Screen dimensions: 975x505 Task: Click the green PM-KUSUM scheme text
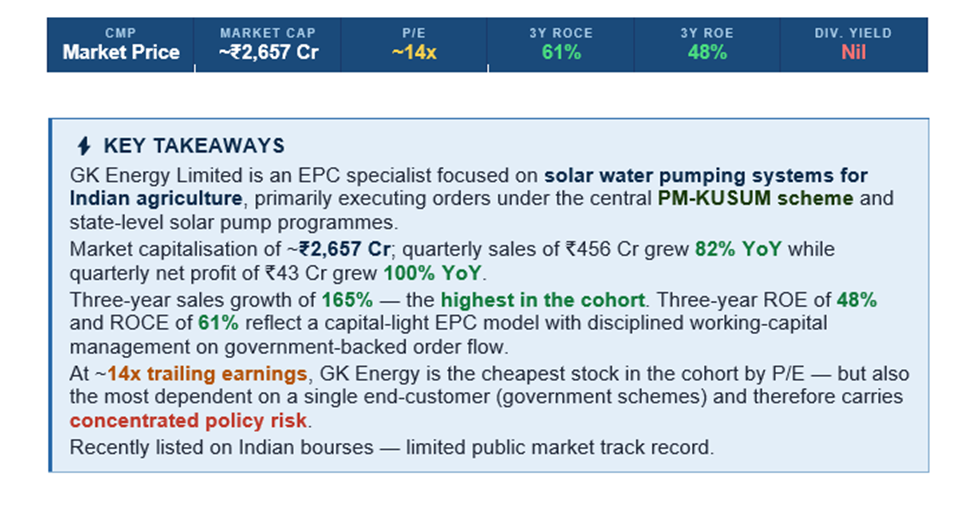click(755, 198)
